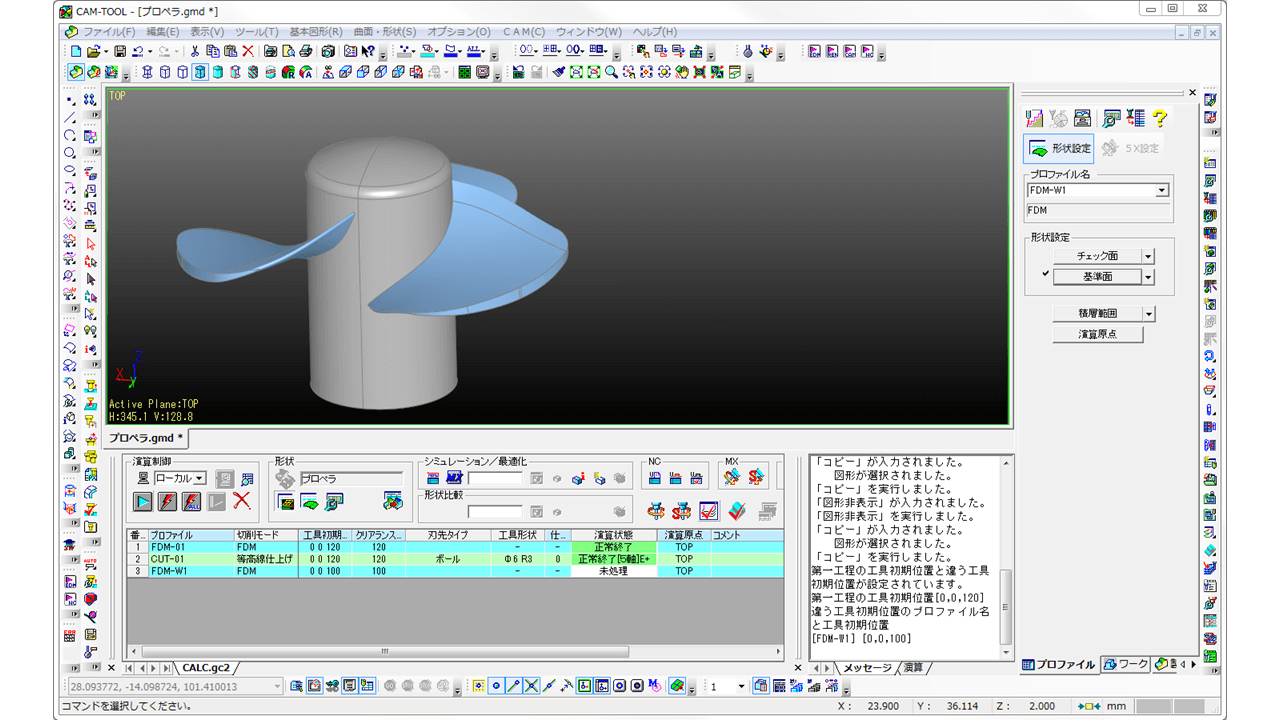Click the scissors Cut icon

[195, 51]
